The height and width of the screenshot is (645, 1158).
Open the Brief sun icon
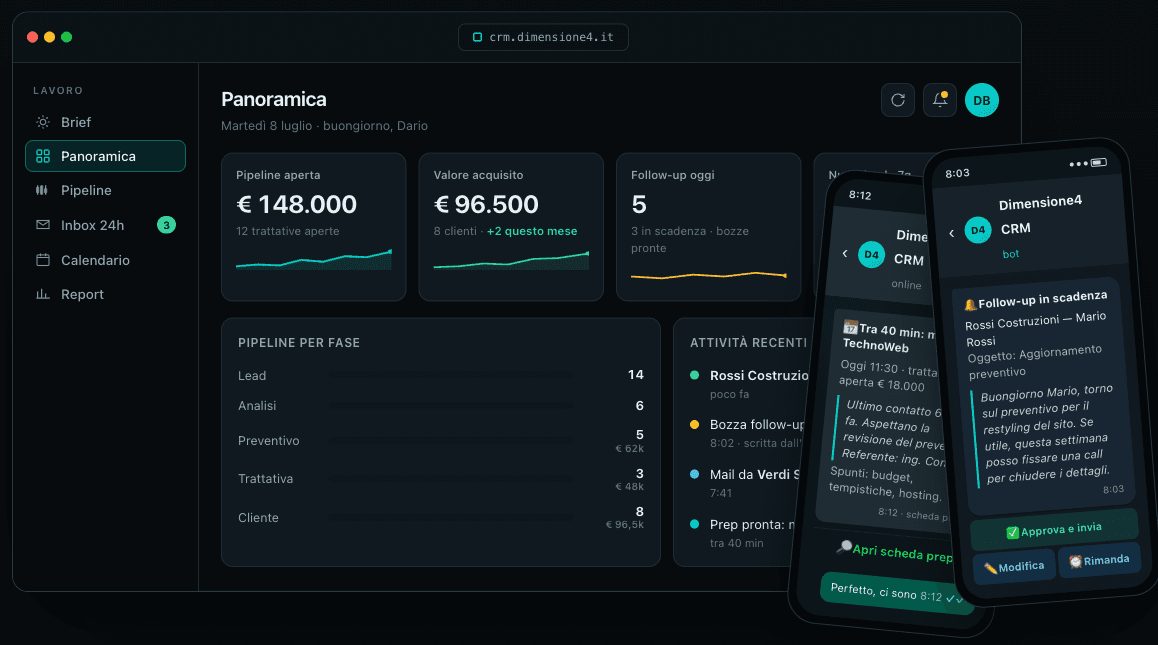click(43, 122)
